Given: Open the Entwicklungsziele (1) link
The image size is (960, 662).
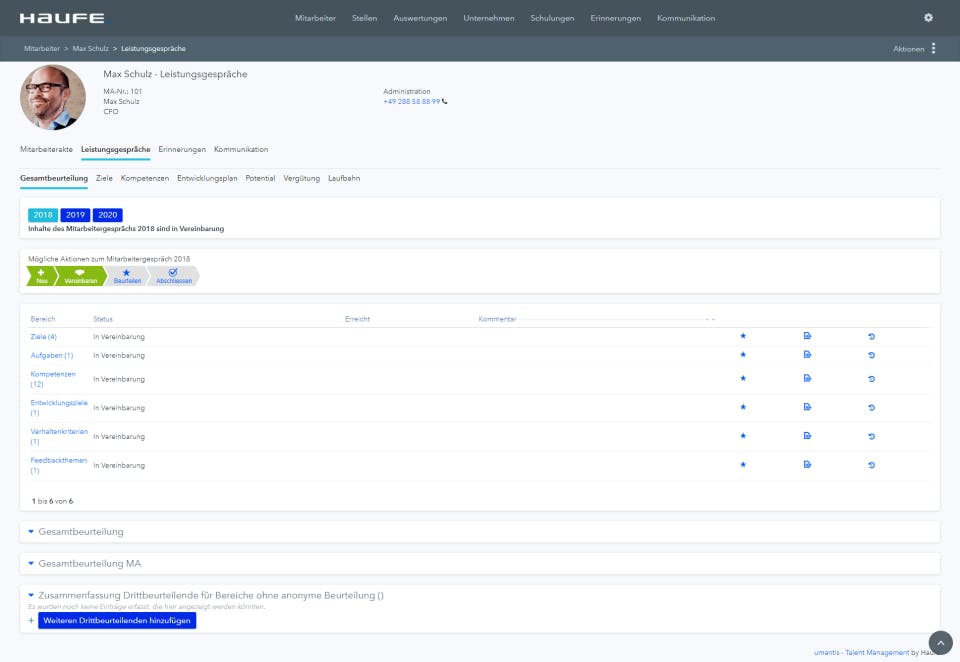Looking at the screenshot, I should click(x=59, y=408).
